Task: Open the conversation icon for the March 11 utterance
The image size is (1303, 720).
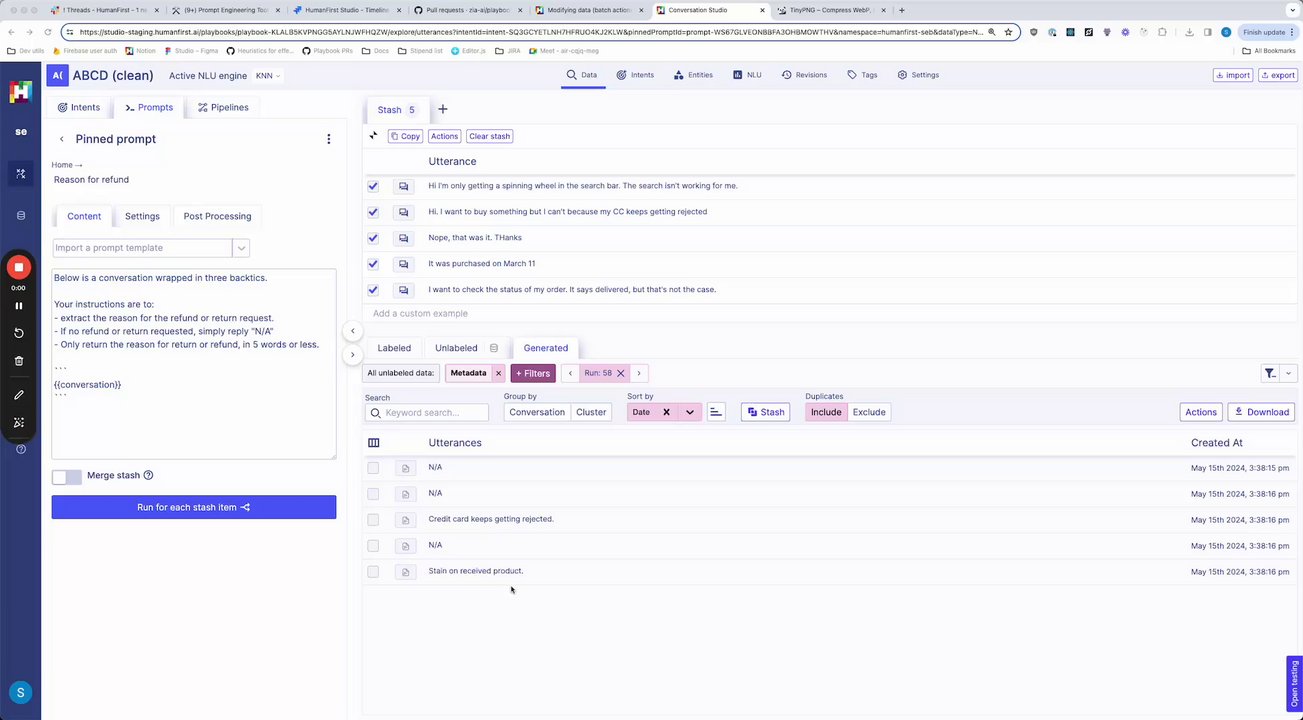Action: [404, 264]
